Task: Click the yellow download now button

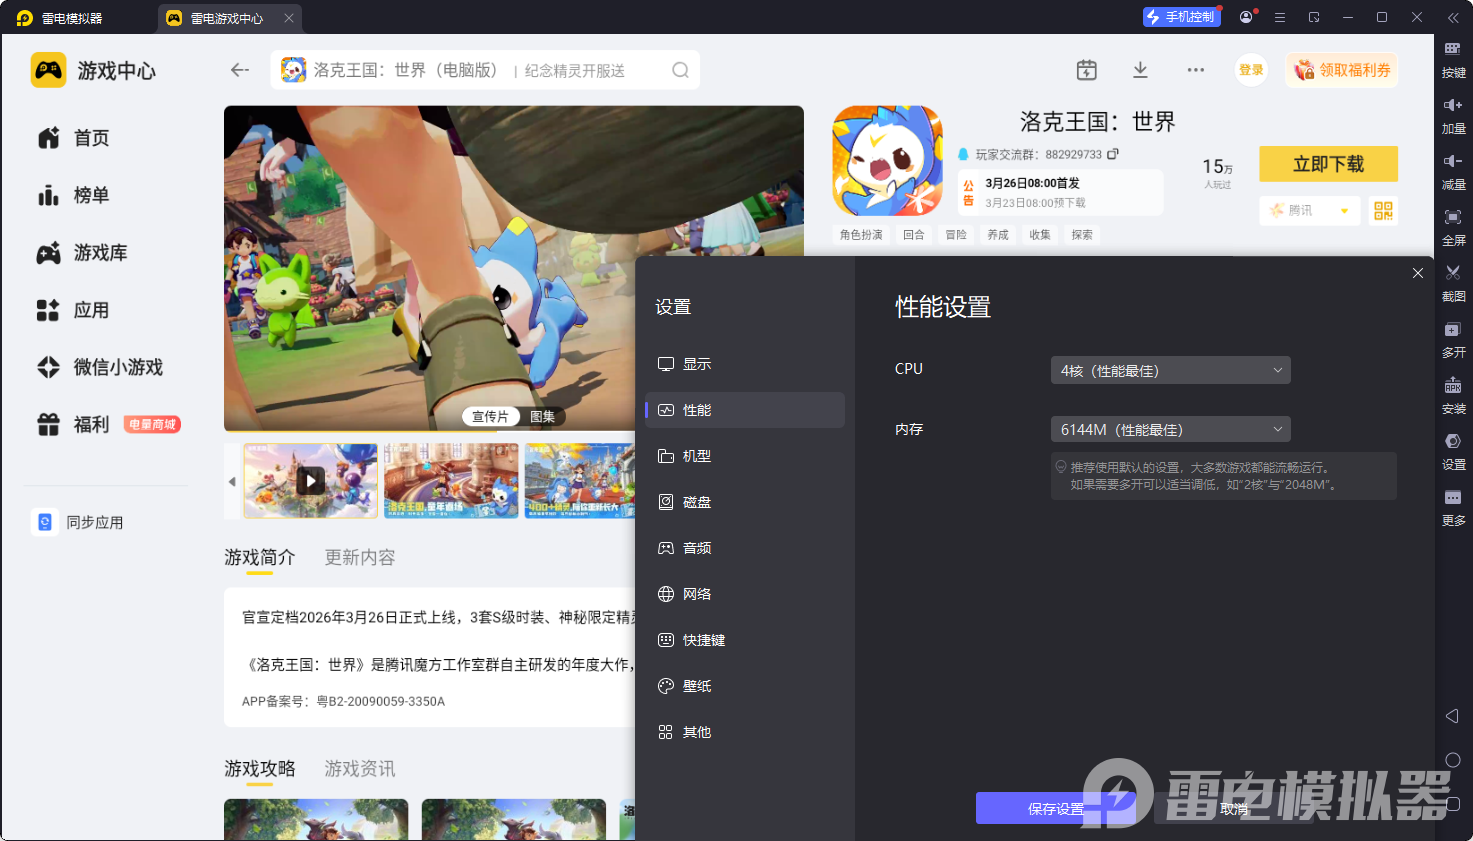Action: [x=1328, y=164]
